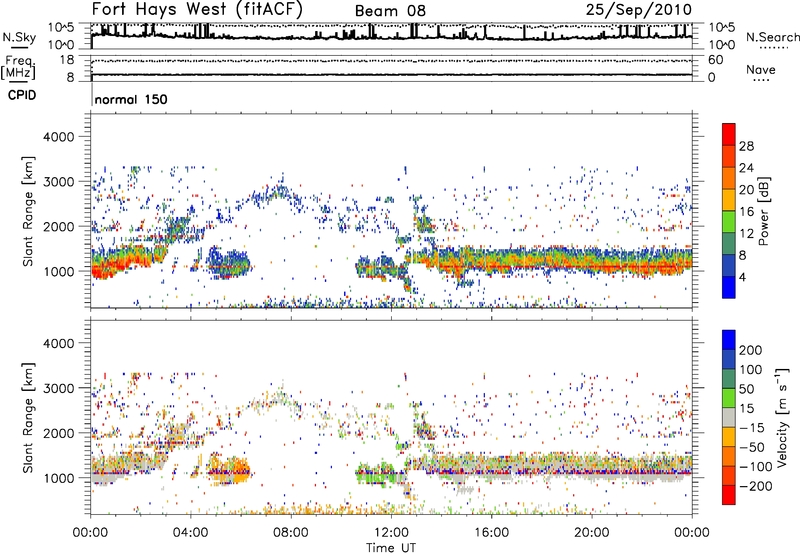Click the power panel 'Slant Range [km]' label
Viewport: 800px width, 554px height.
pos(28,211)
